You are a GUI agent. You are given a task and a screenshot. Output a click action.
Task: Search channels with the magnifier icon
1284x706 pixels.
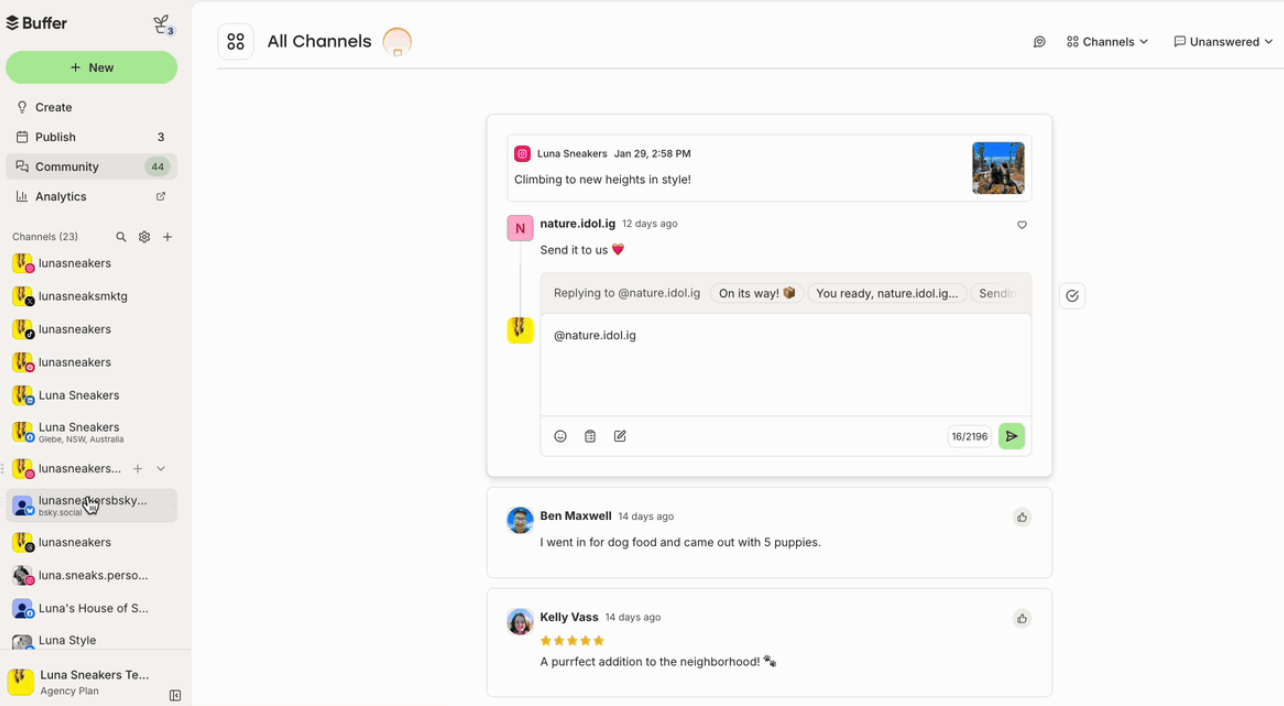pyautogui.click(x=121, y=237)
